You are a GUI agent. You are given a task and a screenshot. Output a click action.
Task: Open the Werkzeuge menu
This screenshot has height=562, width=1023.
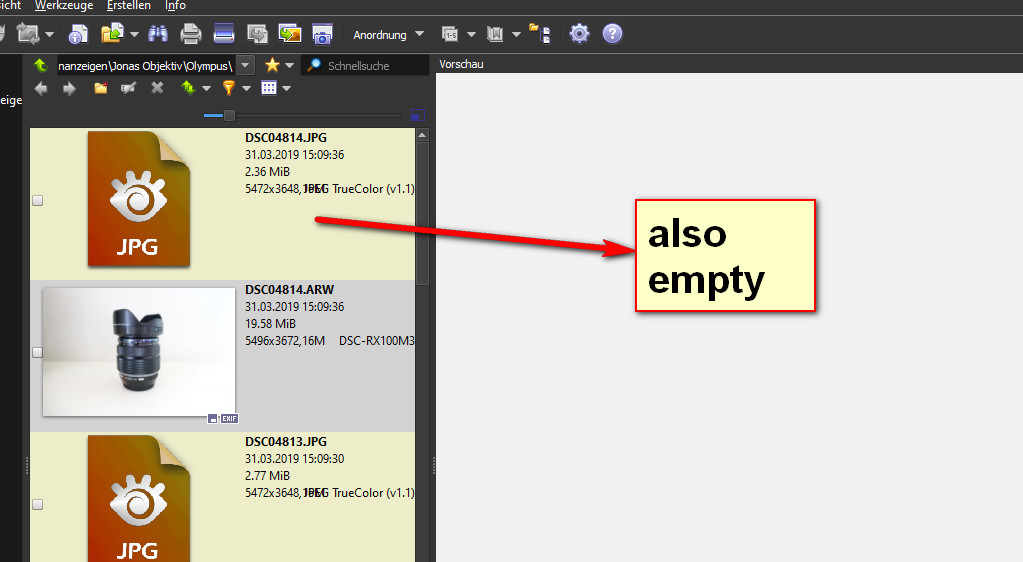click(63, 6)
